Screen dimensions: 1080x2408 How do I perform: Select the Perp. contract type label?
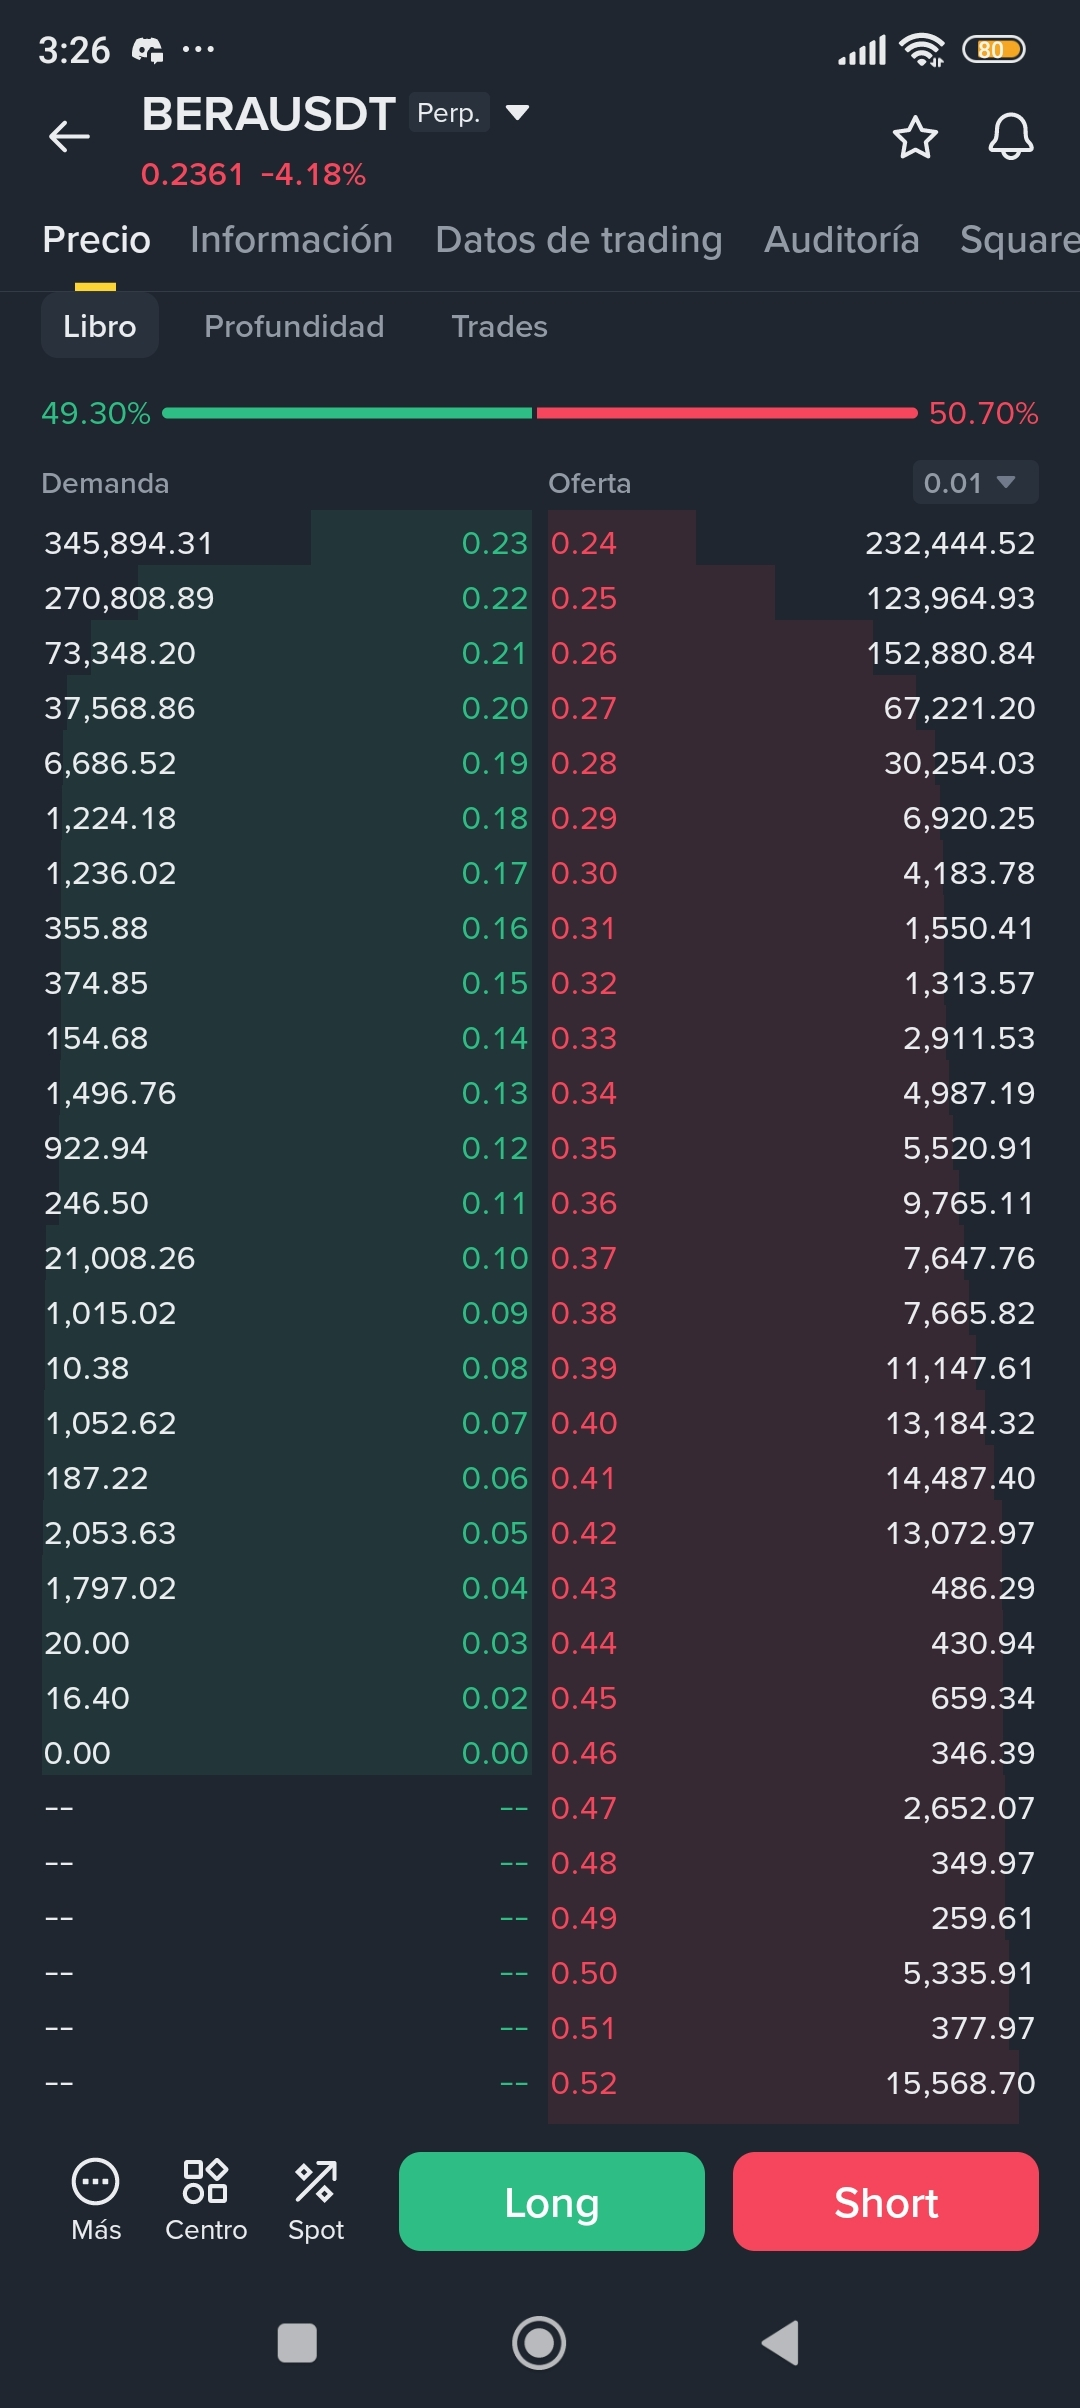[449, 113]
